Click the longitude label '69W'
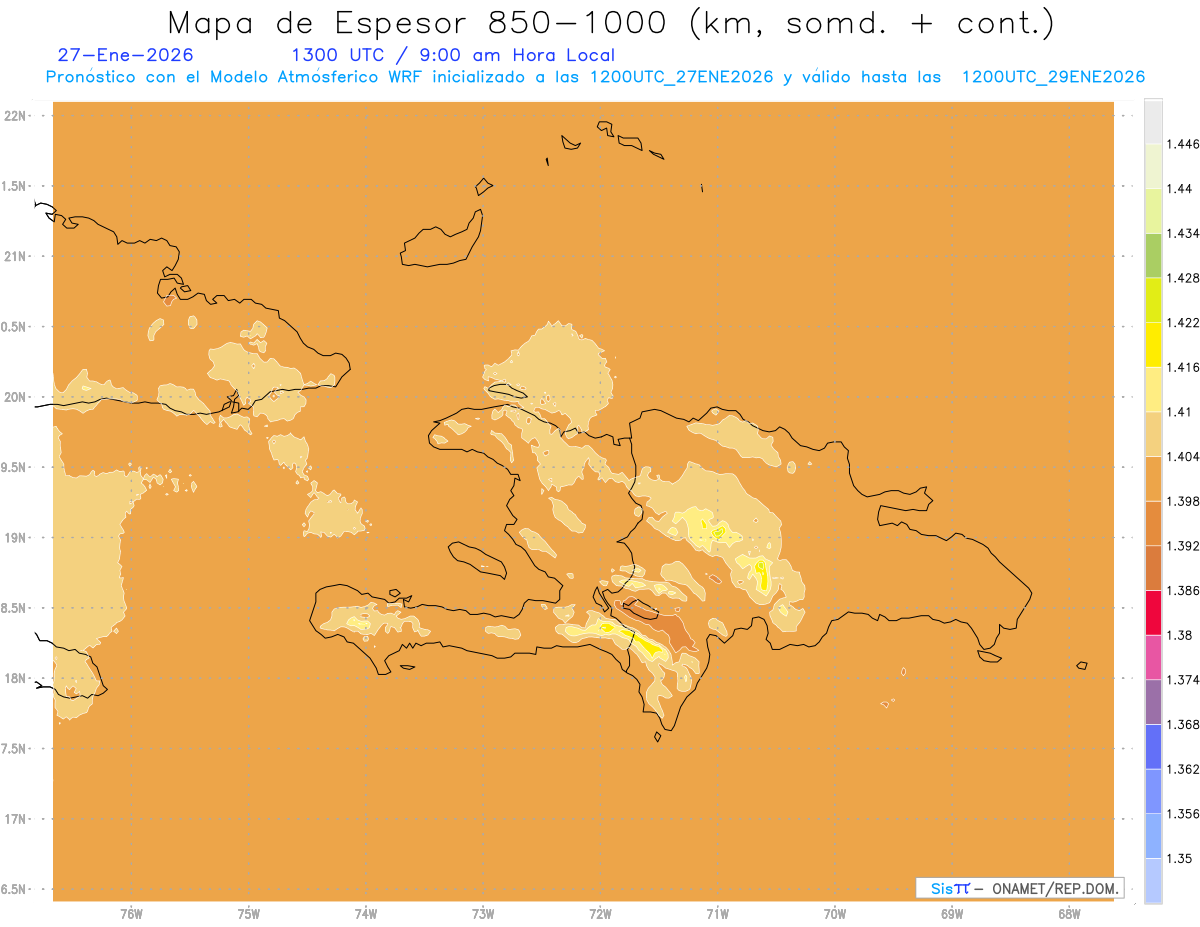This screenshot has width=1200, height=927. (952, 913)
